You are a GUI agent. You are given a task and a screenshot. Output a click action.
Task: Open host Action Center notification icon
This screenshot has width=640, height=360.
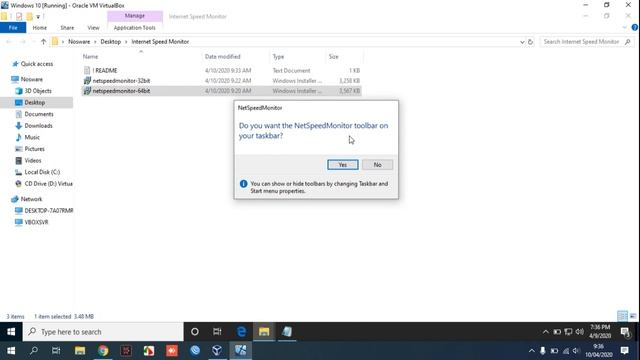[625, 350]
